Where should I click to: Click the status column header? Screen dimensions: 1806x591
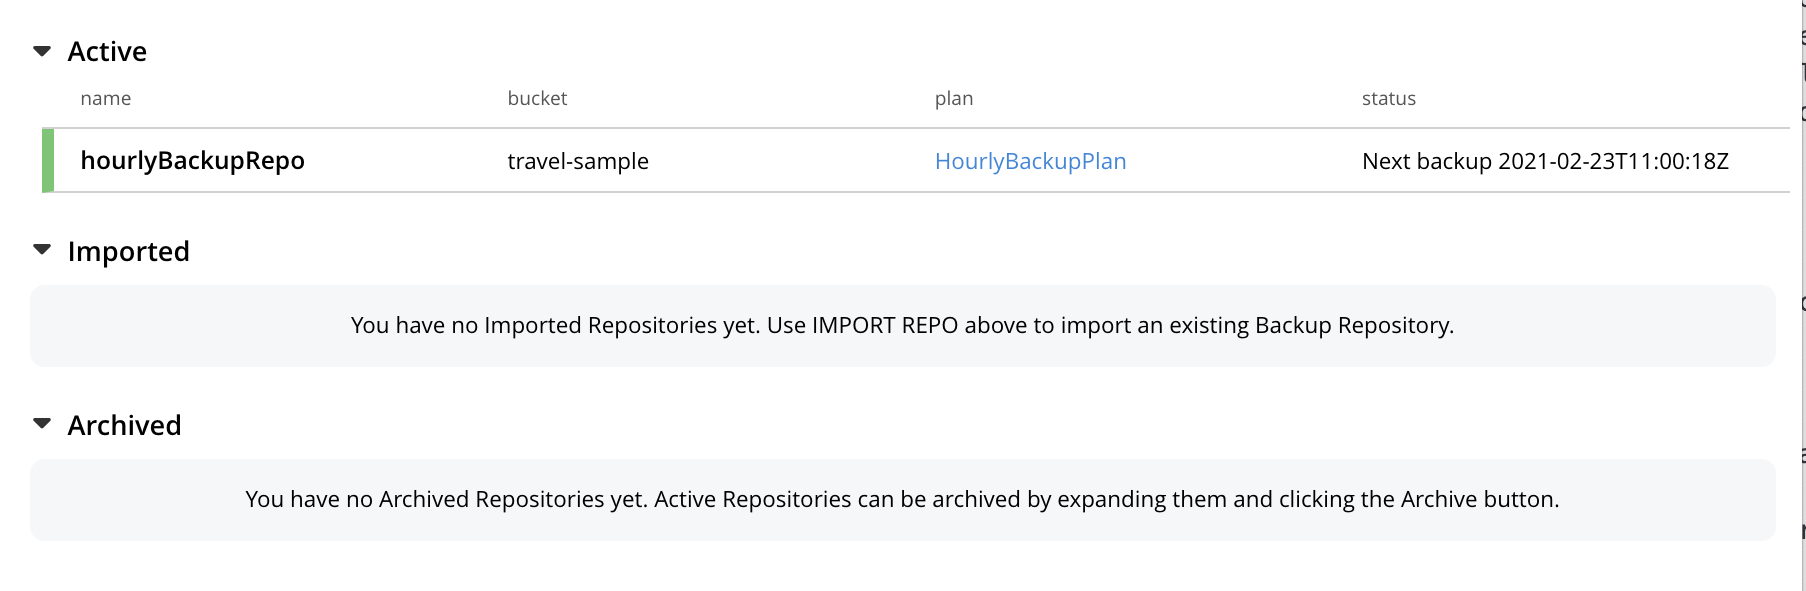[x=1388, y=98]
